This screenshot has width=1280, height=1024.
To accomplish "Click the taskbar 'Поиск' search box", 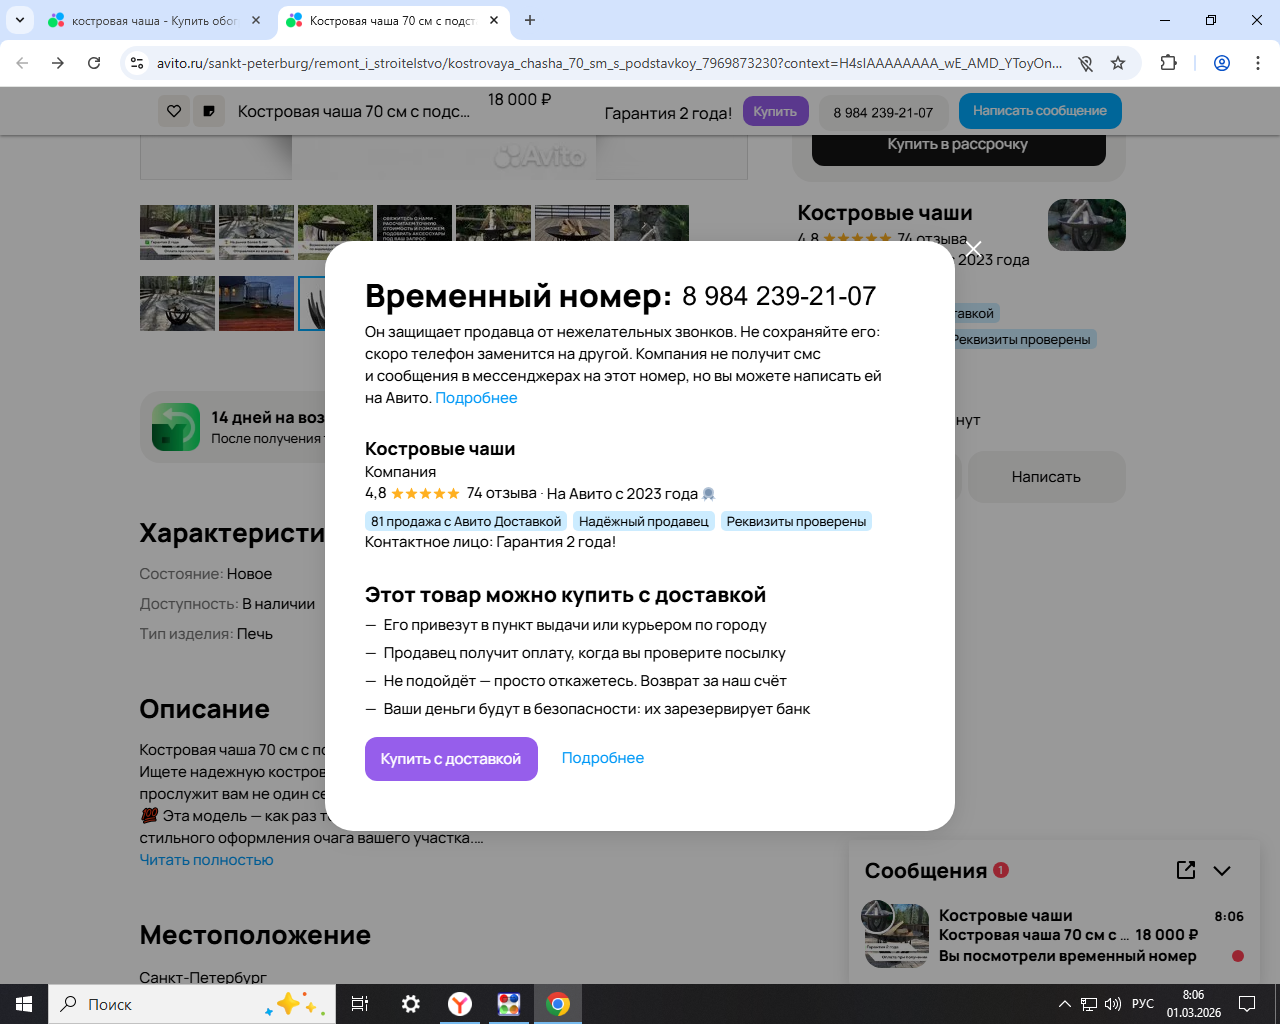I will click(192, 1004).
